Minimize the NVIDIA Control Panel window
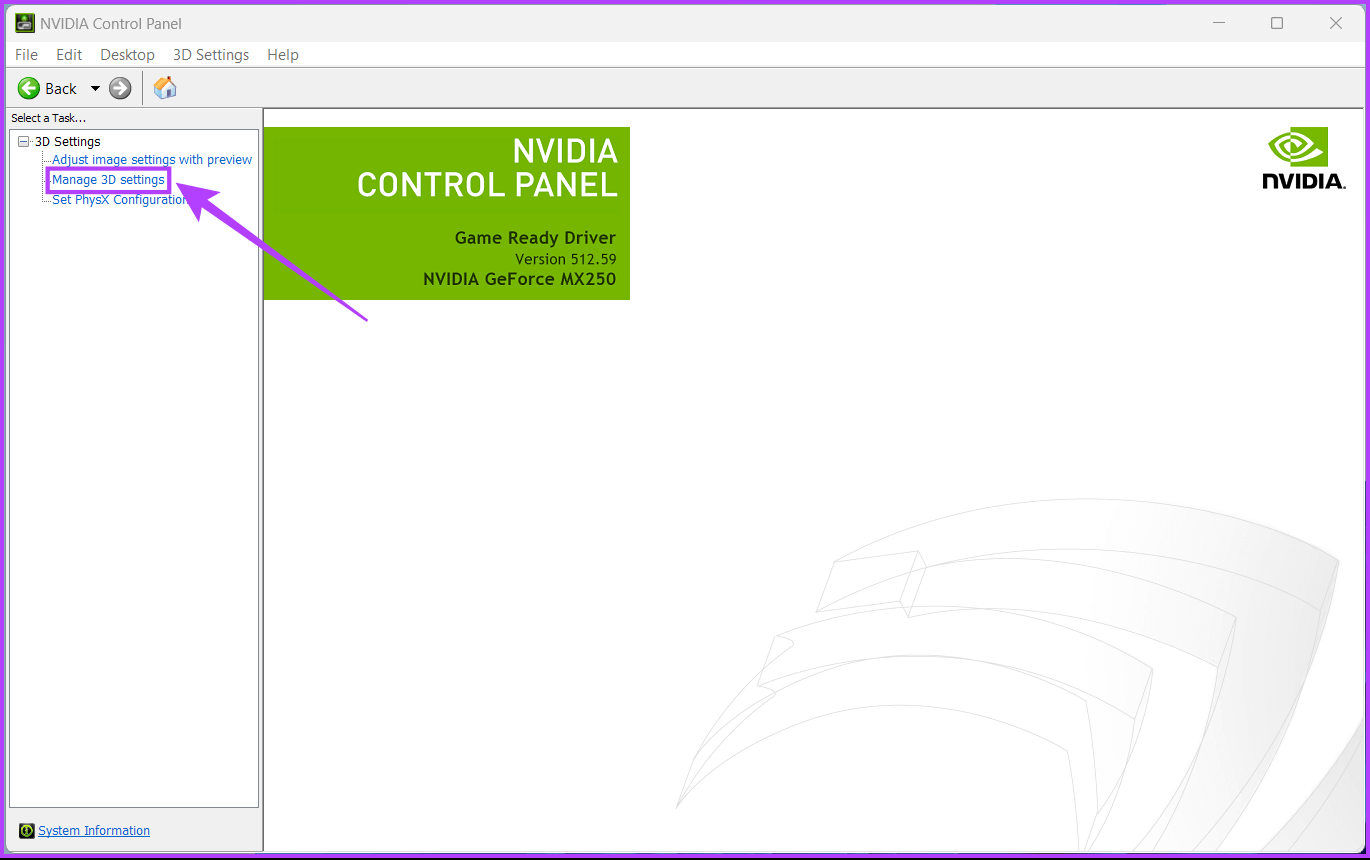 click(1218, 23)
